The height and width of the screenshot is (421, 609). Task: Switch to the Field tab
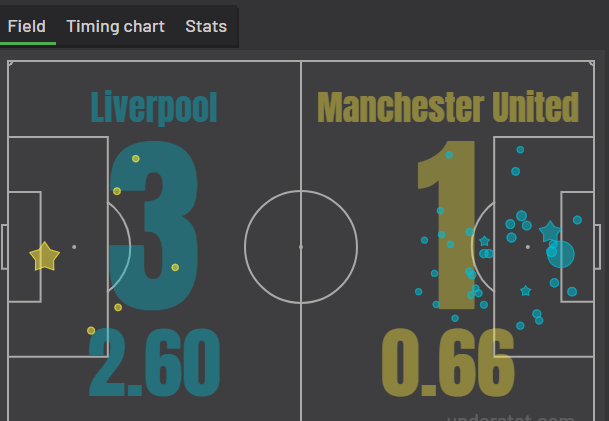tap(27, 26)
